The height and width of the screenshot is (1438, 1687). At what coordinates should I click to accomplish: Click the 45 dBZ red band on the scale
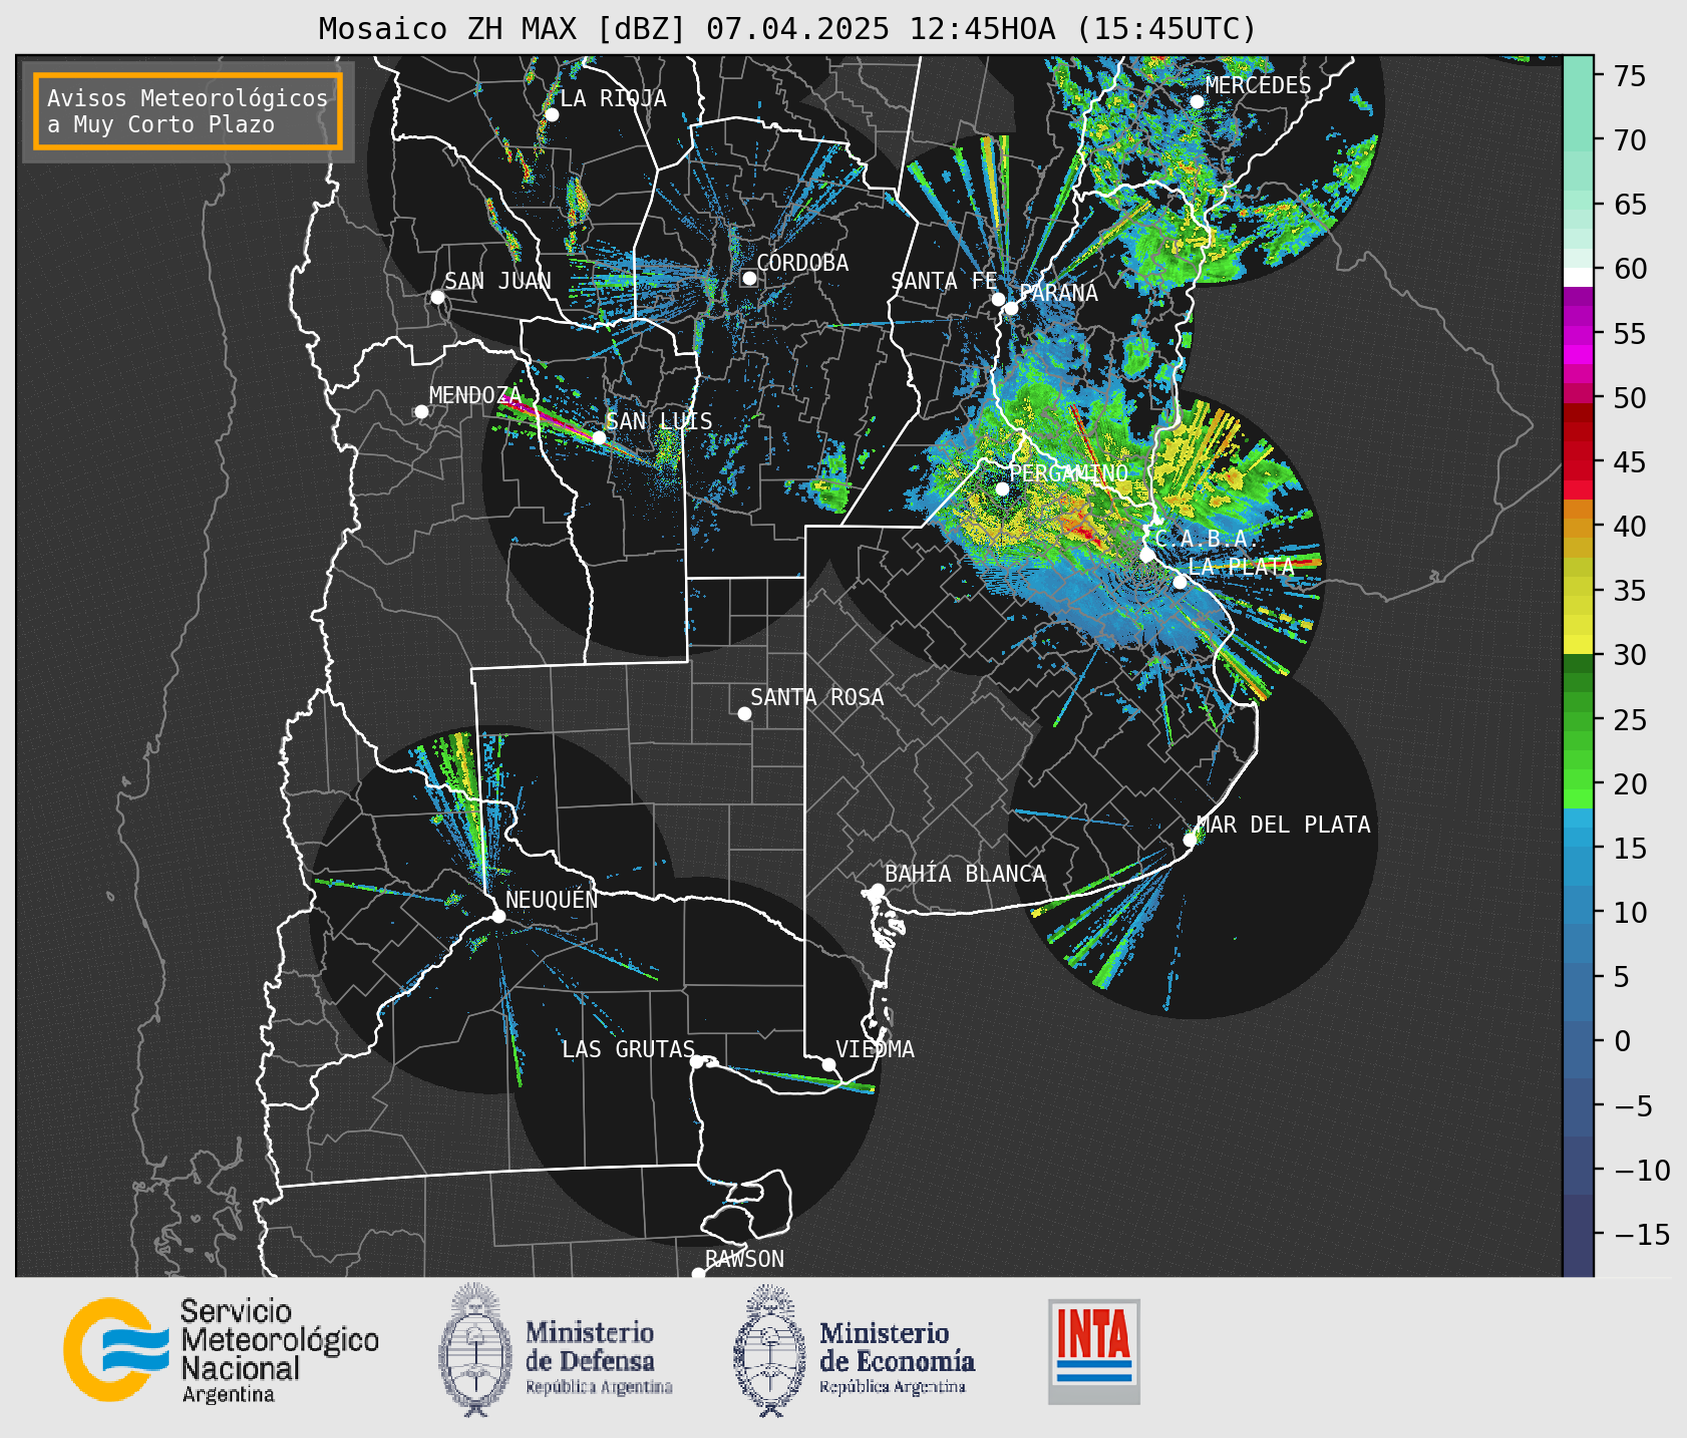(x=1577, y=462)
